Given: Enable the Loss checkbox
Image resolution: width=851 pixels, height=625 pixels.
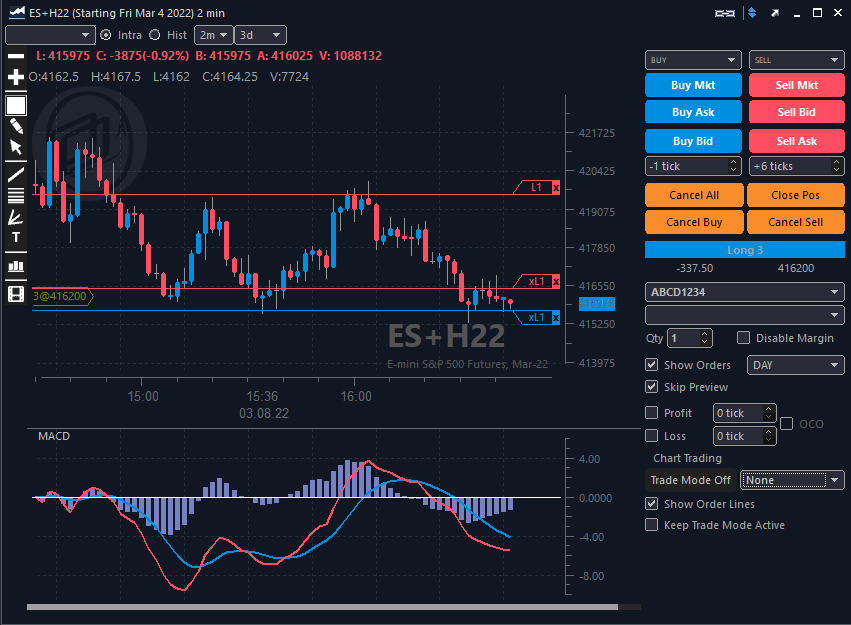Looking at the screenshot, I should [x=651, y=436].
